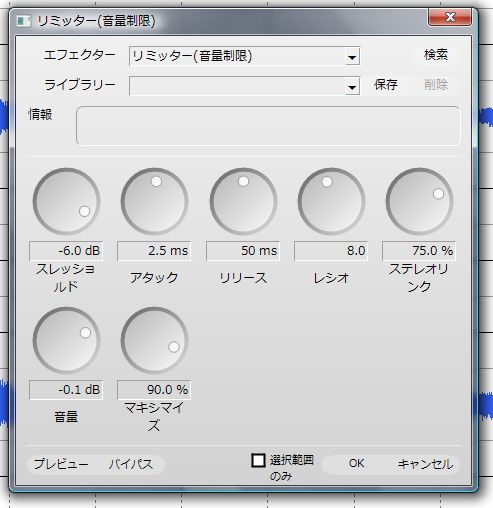Image resolution: width=493 pixels, height=508 pixels.
Task: Click the スレッショルド threshold knob
Action: tap(66, 201)
